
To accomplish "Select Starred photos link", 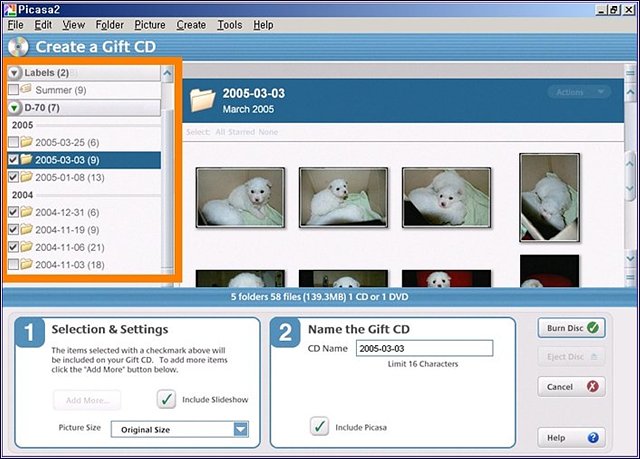I will 237,131.
